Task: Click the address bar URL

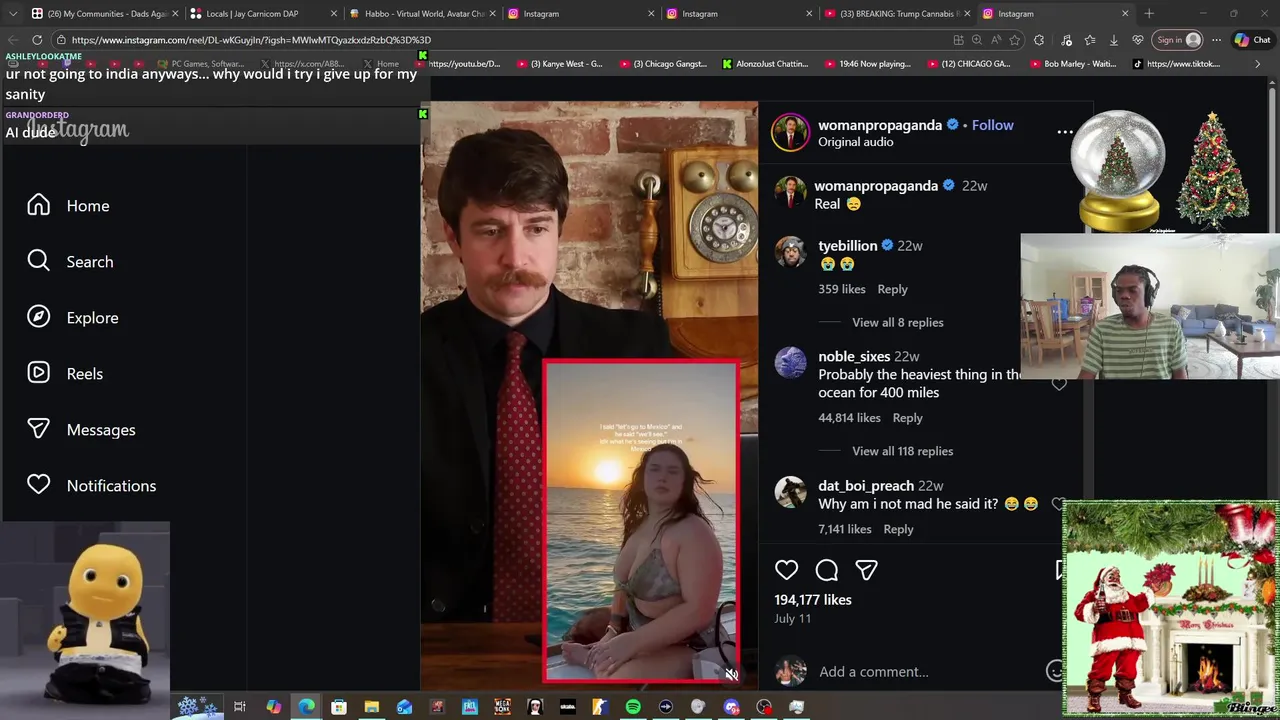Action: coord(500,40)
